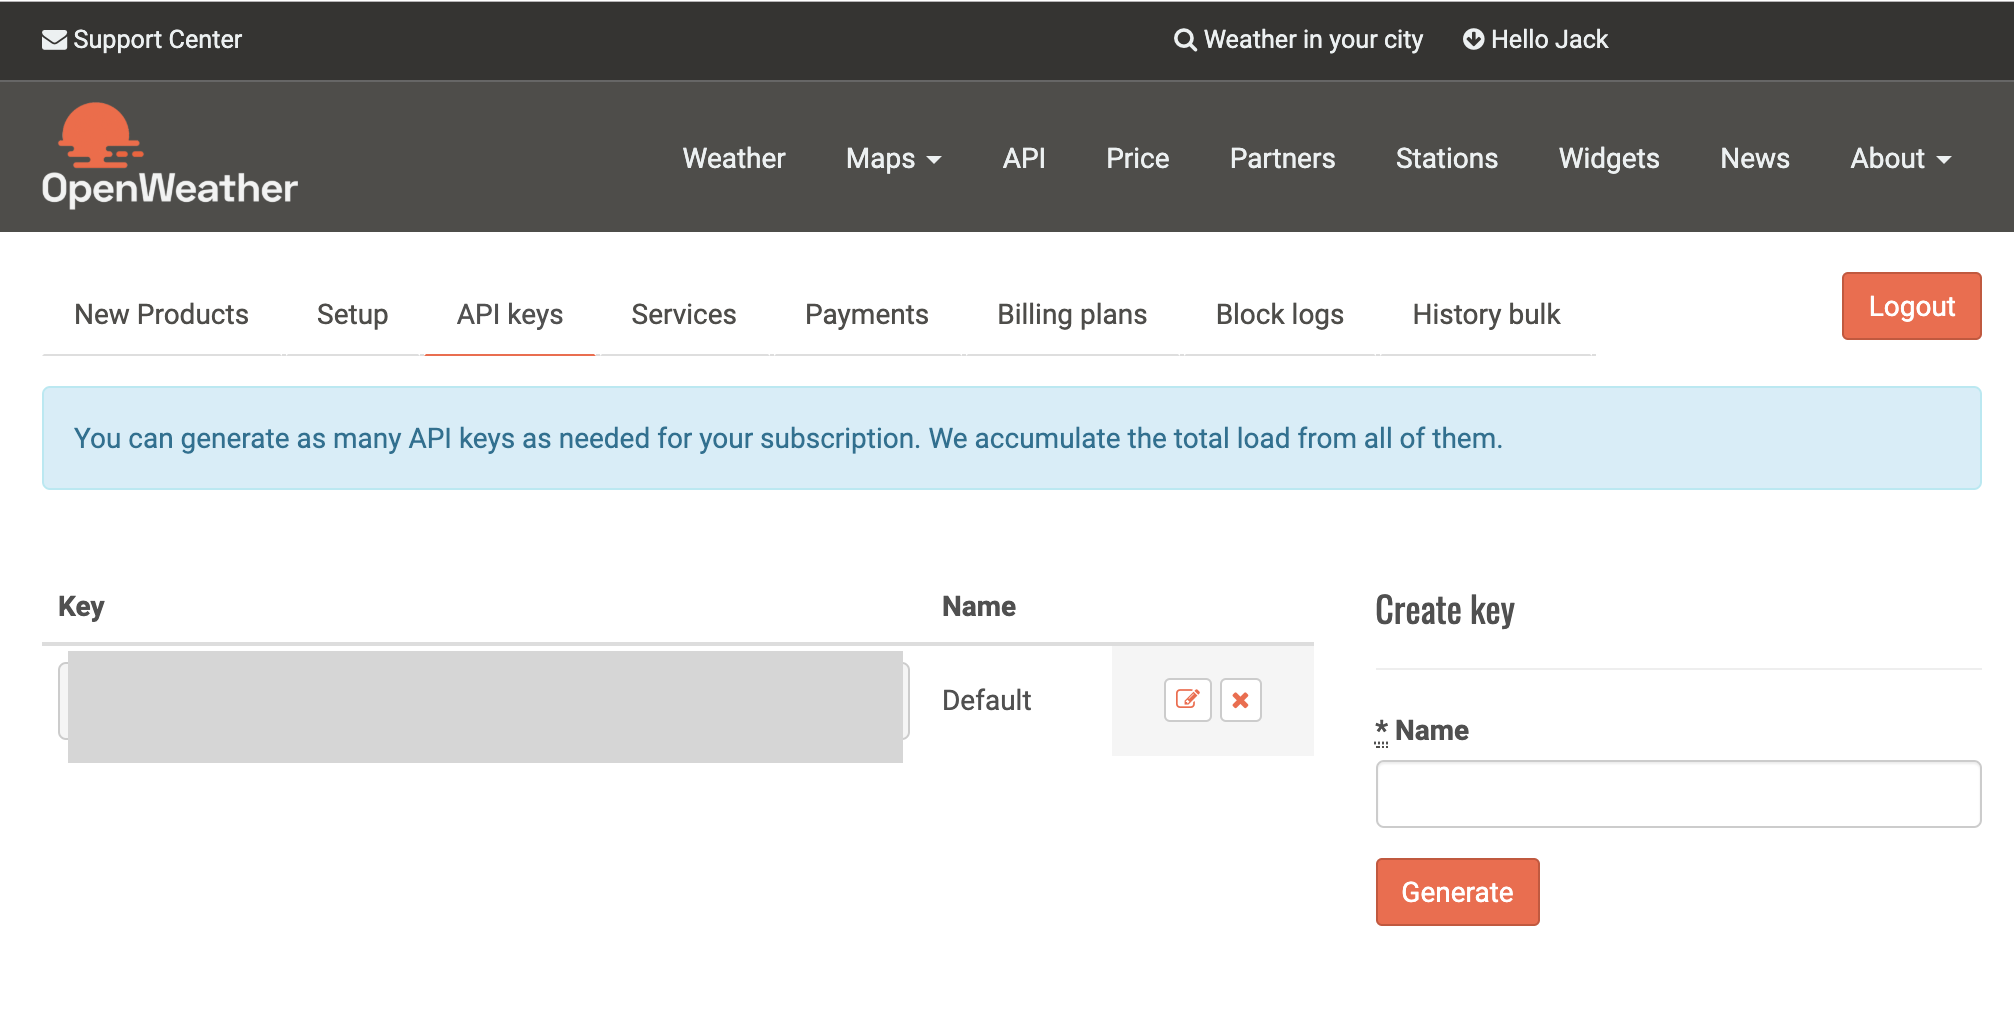This screenshot has width=2014, height=1010.
Task: Open the Weather nav item
Action: coord(734,158)
